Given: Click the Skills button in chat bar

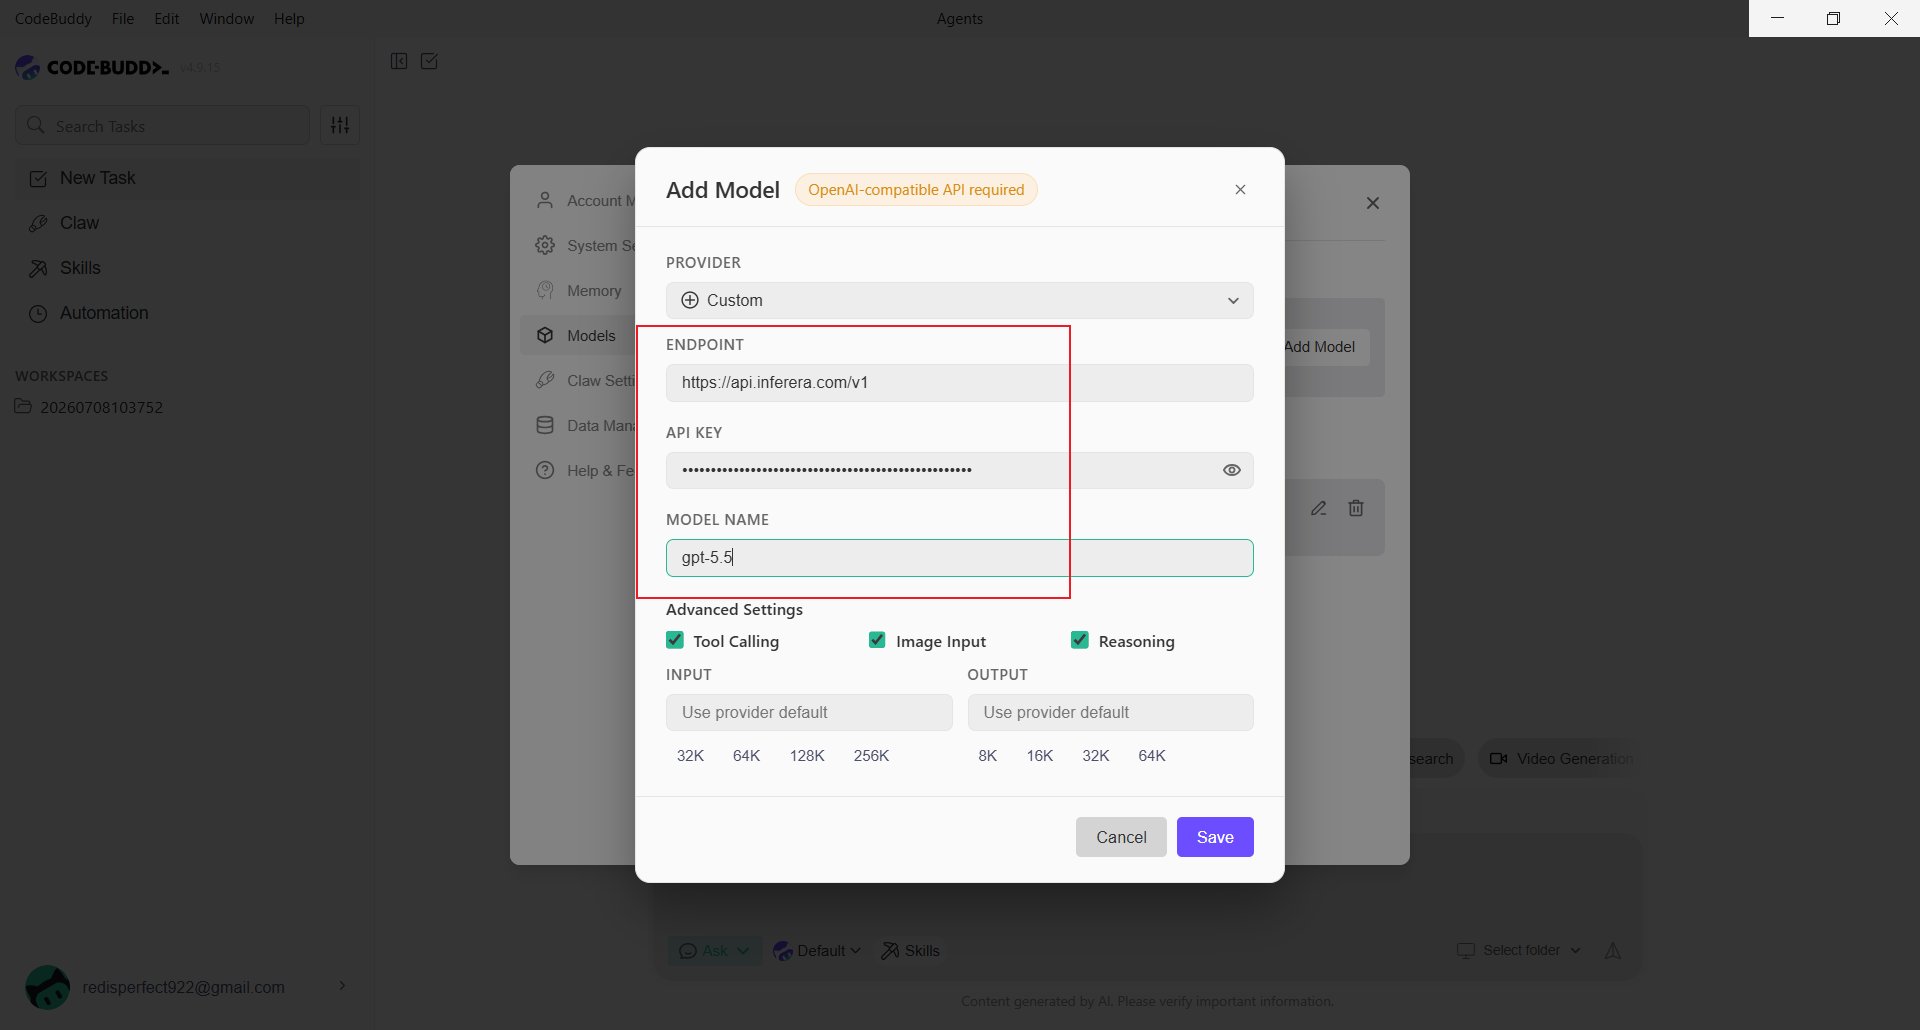Looking at the screenshot, I should (x=910, y=950).
